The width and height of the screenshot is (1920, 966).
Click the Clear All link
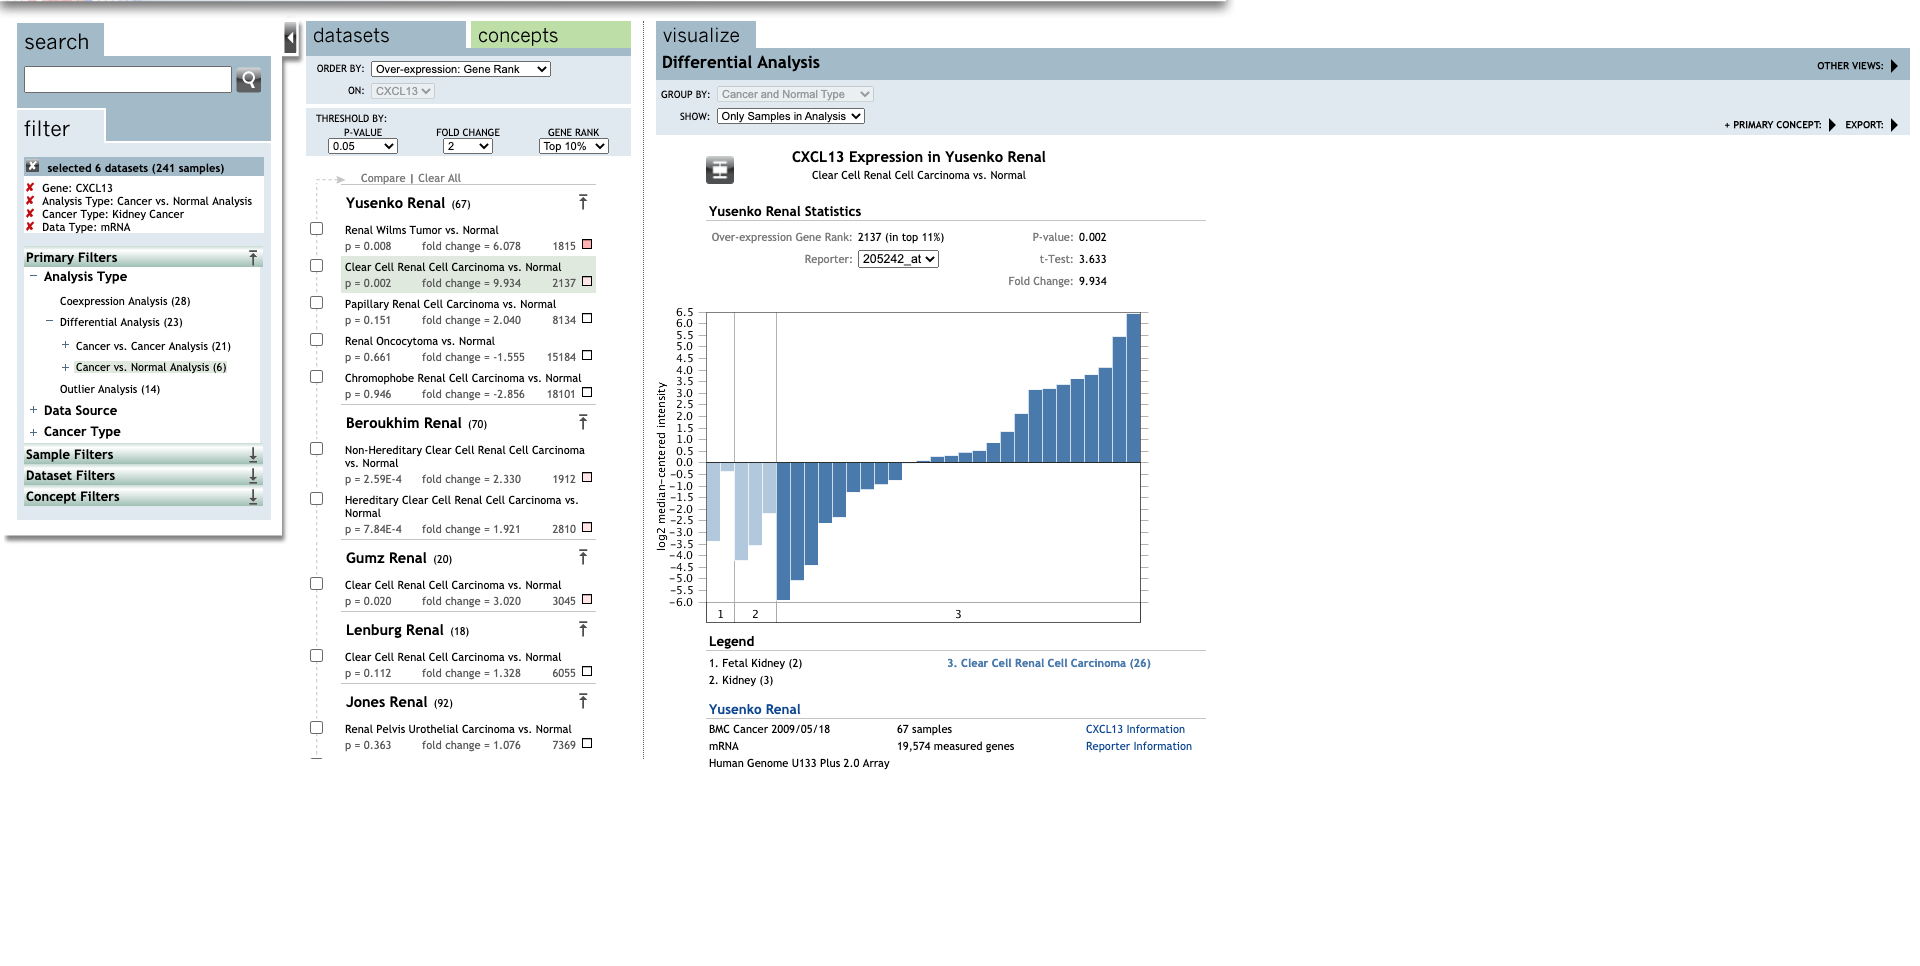[439, 178]
